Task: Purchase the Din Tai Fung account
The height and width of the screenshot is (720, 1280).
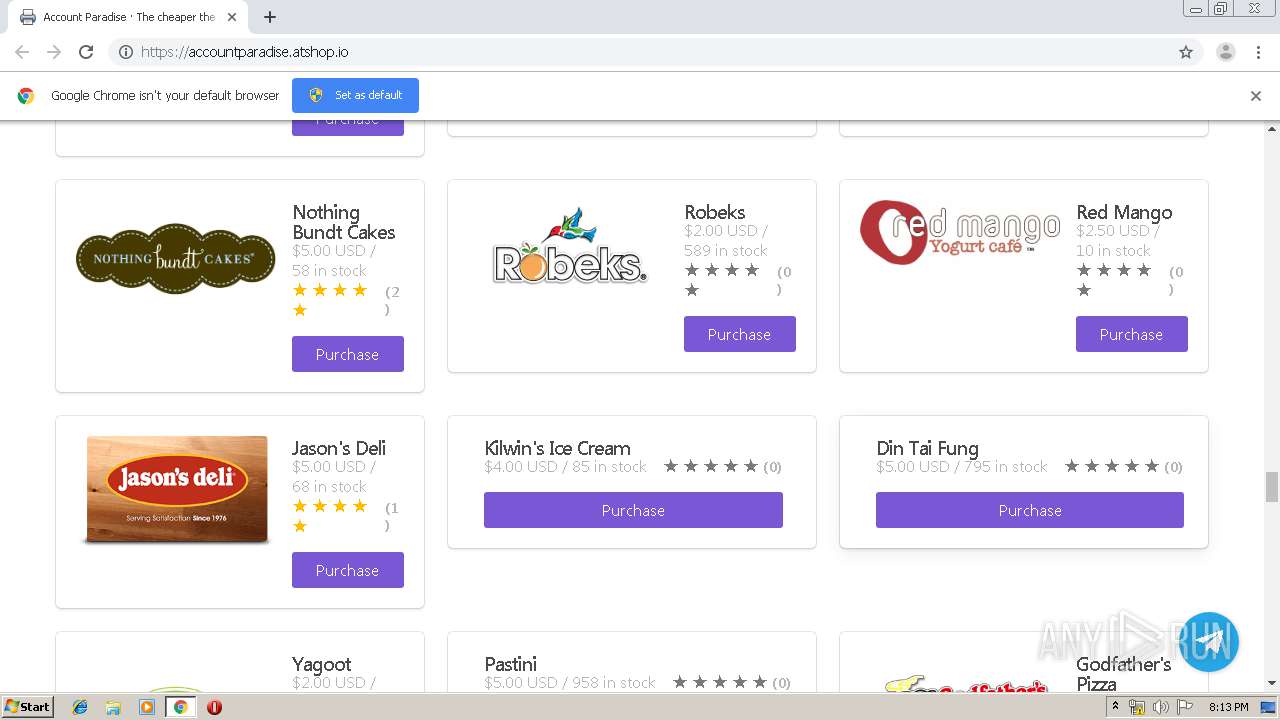Action: pyautogui.click(x=1030, y=510)
